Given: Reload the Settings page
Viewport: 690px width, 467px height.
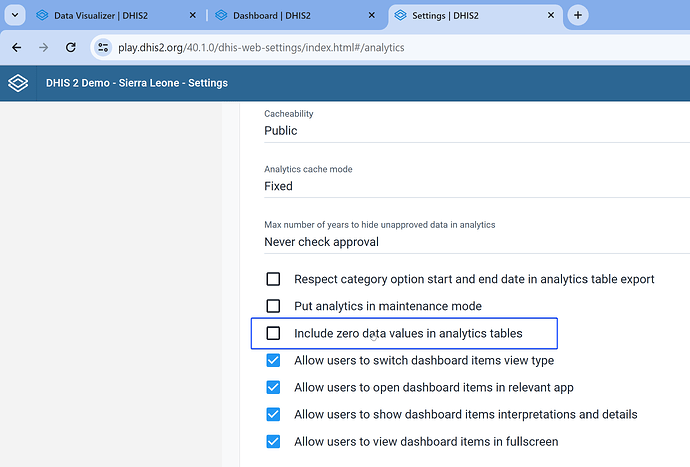Looking at the screenshot, I should [71, 48].
